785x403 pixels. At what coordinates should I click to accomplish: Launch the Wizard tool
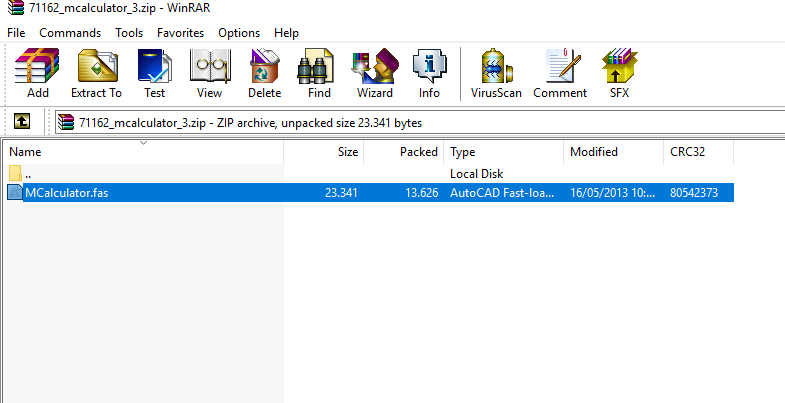coord(374,74)
